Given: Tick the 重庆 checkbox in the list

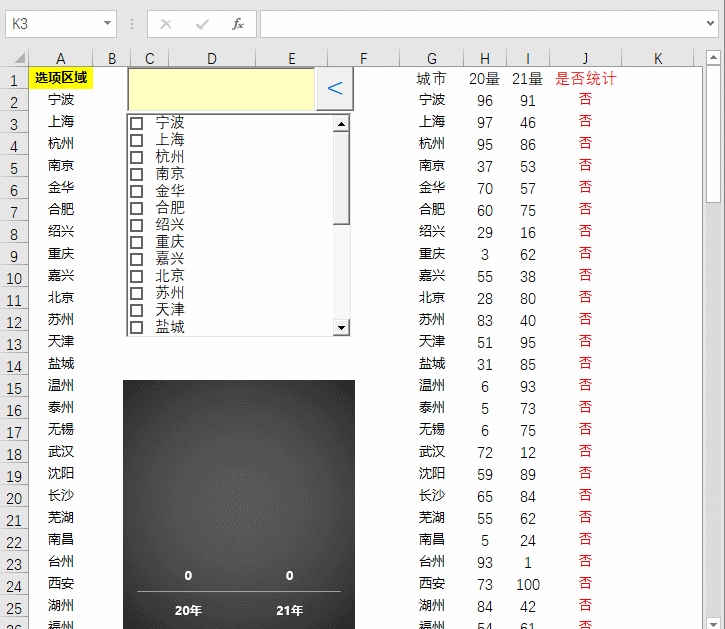Looking at the screenshot, I should point(136,242).
